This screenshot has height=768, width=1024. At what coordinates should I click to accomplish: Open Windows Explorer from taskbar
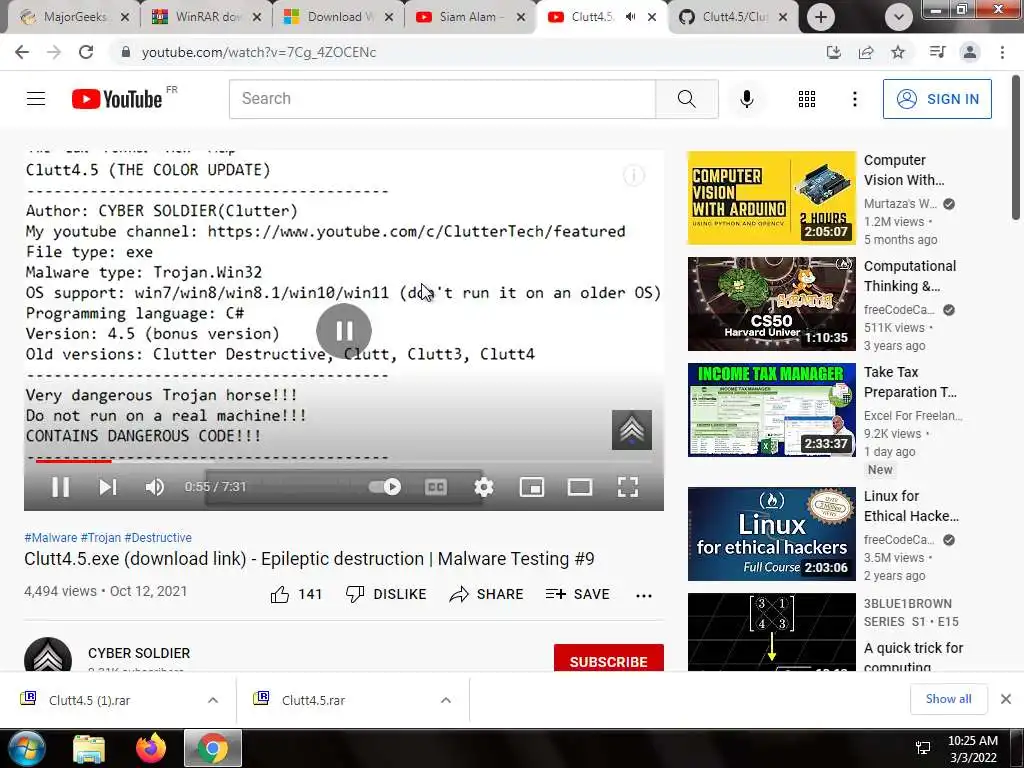(88, 748)
